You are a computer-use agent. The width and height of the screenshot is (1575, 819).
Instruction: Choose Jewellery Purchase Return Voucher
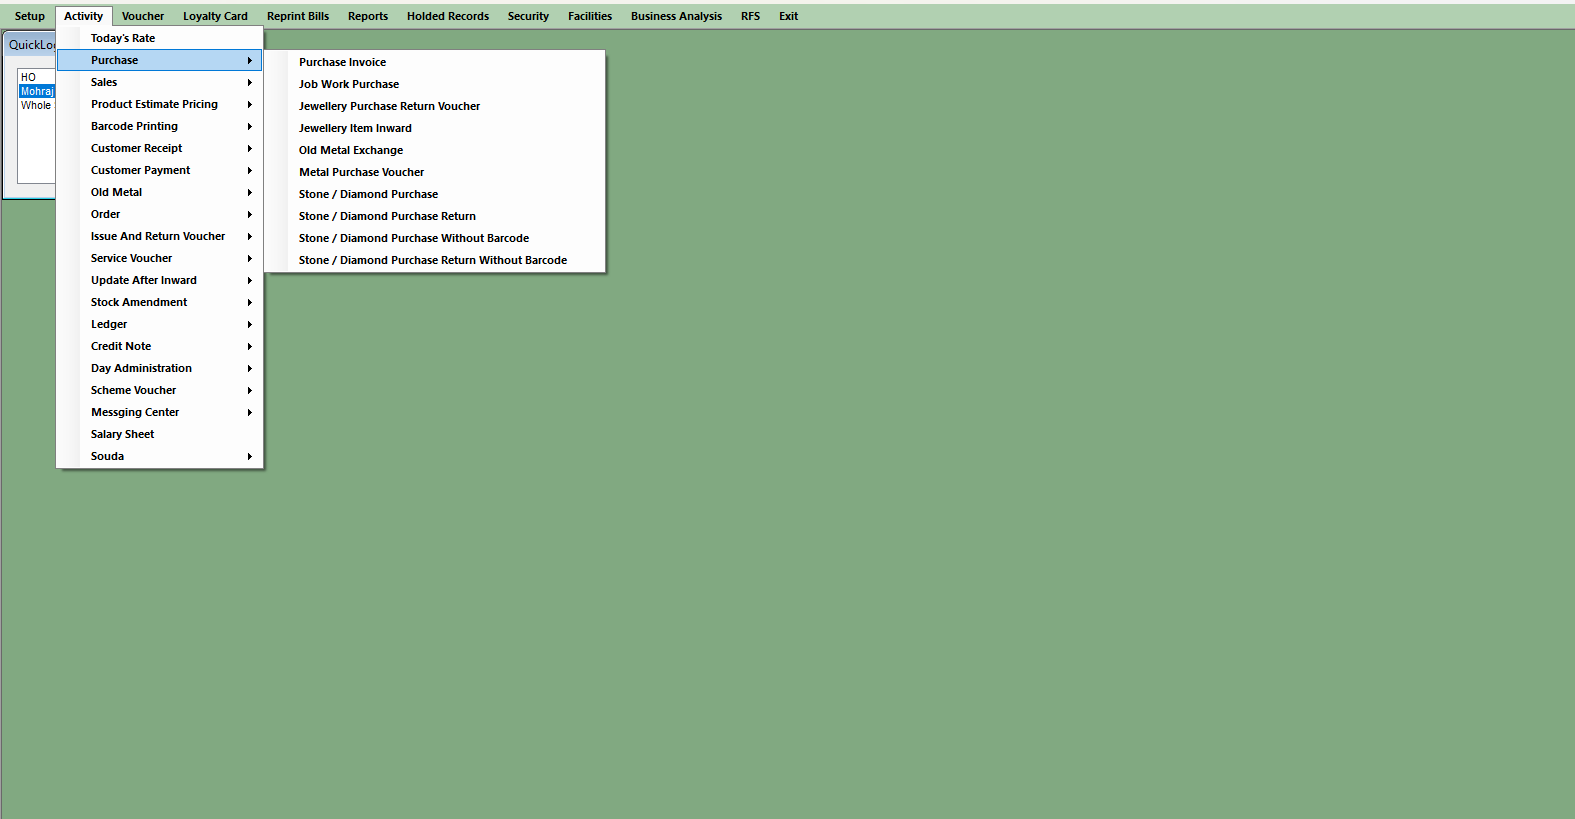(x=435, y=106)
